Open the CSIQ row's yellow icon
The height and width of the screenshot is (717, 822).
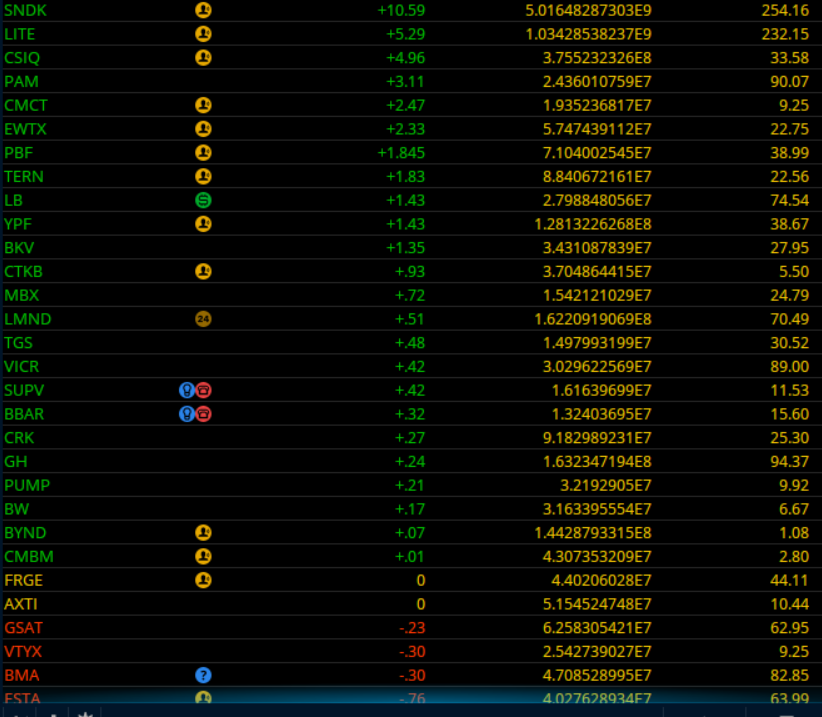click(203, 58)
